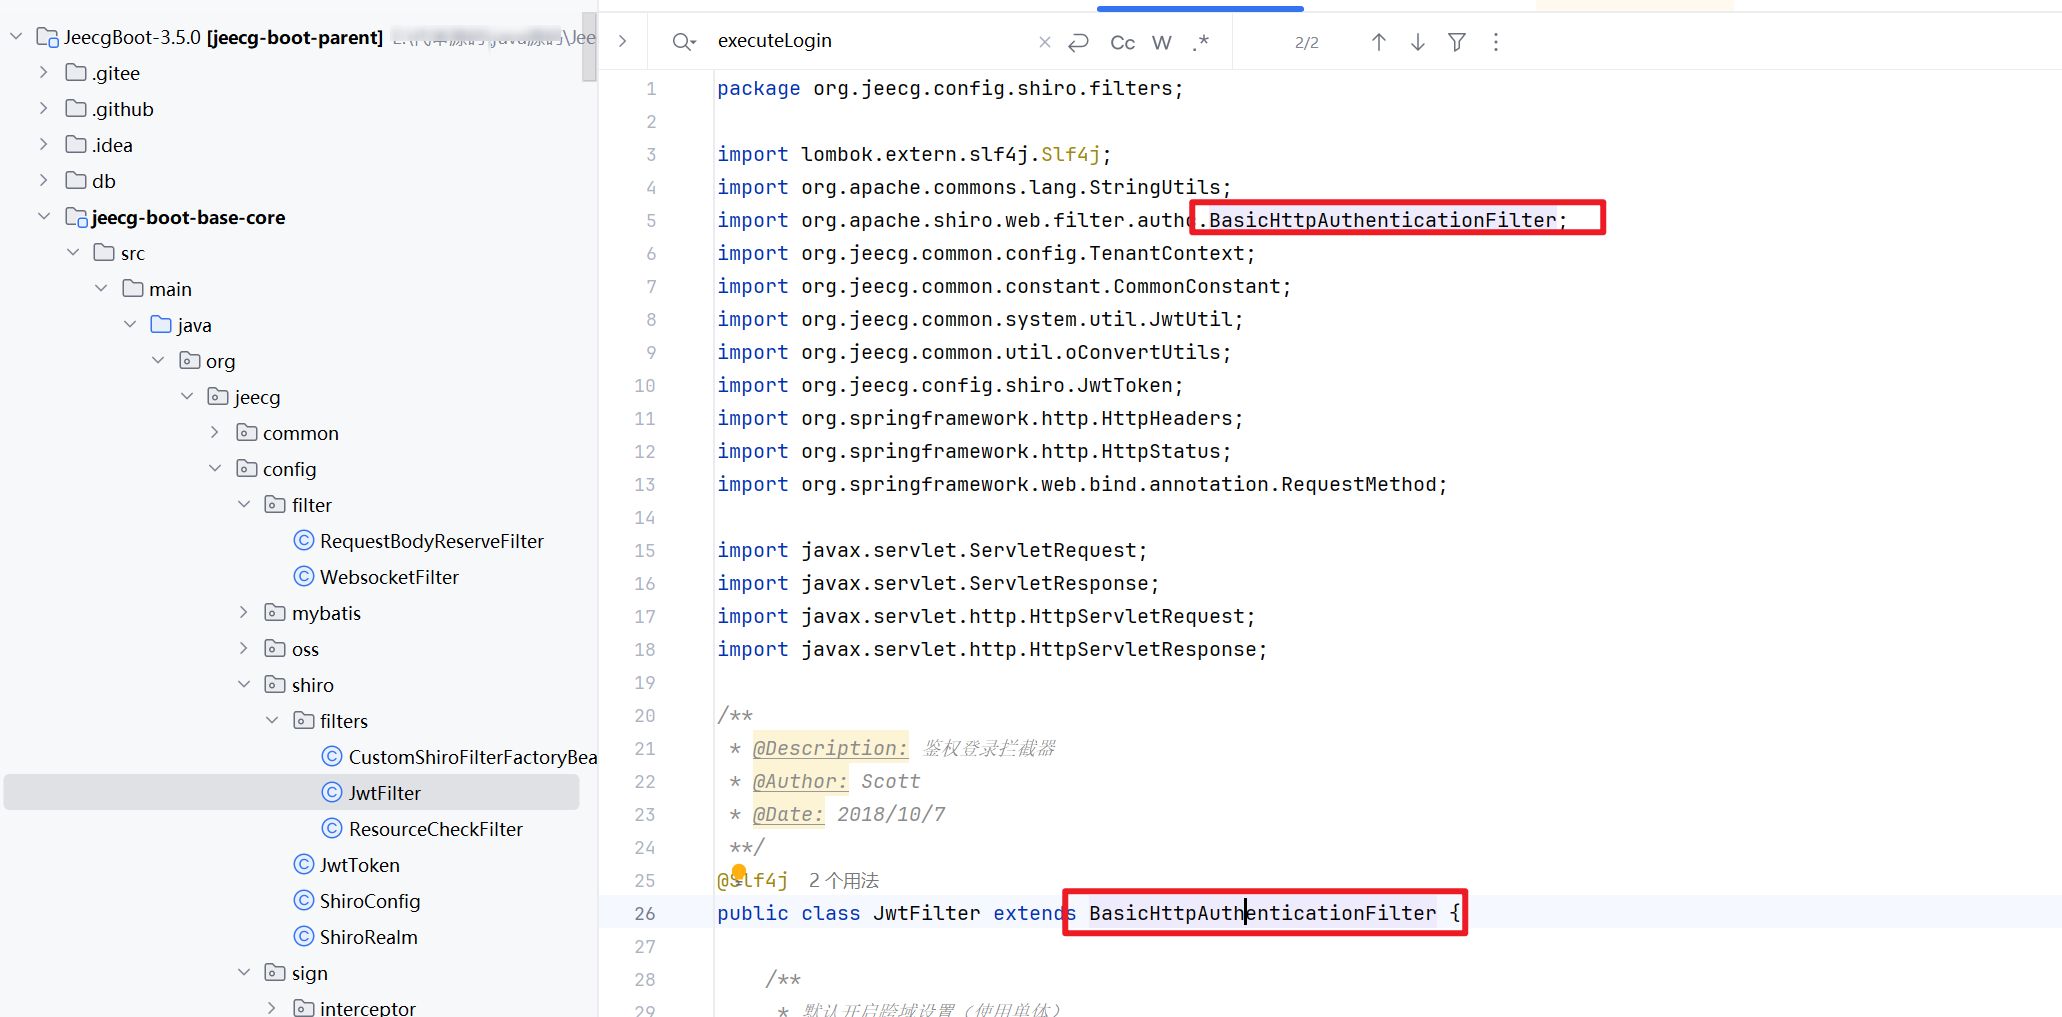2062x1017 pixels.
Task: Click the new line search icon
Action: [x=1078, y=42]
